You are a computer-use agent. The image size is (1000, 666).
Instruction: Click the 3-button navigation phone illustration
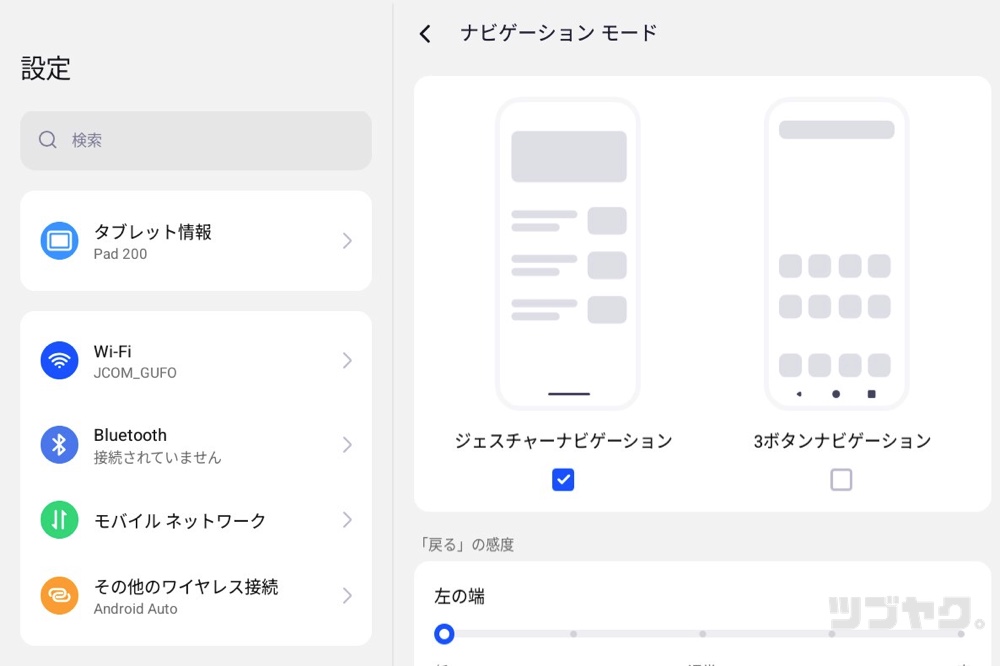836,253
